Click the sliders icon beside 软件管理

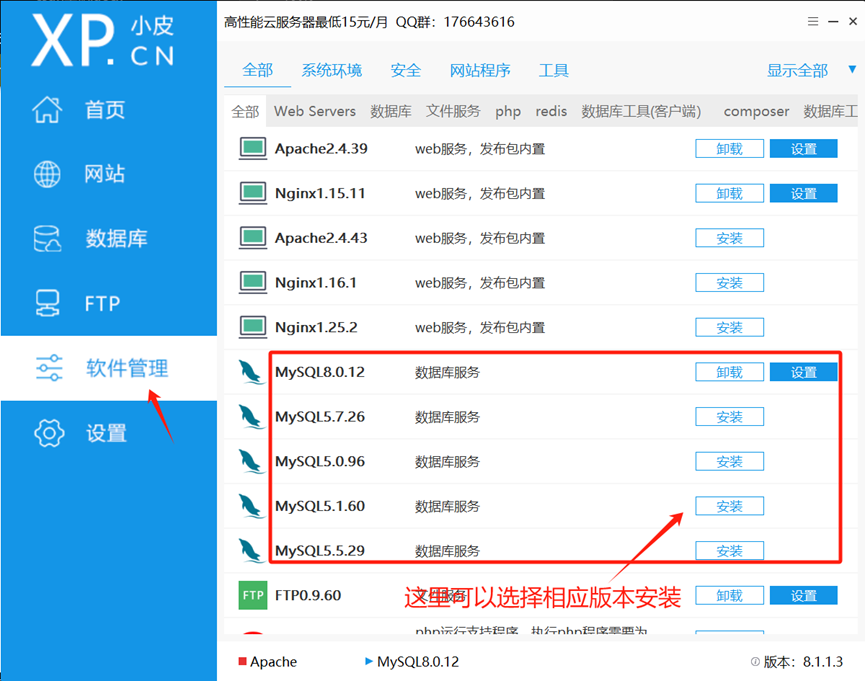[49, 368]
